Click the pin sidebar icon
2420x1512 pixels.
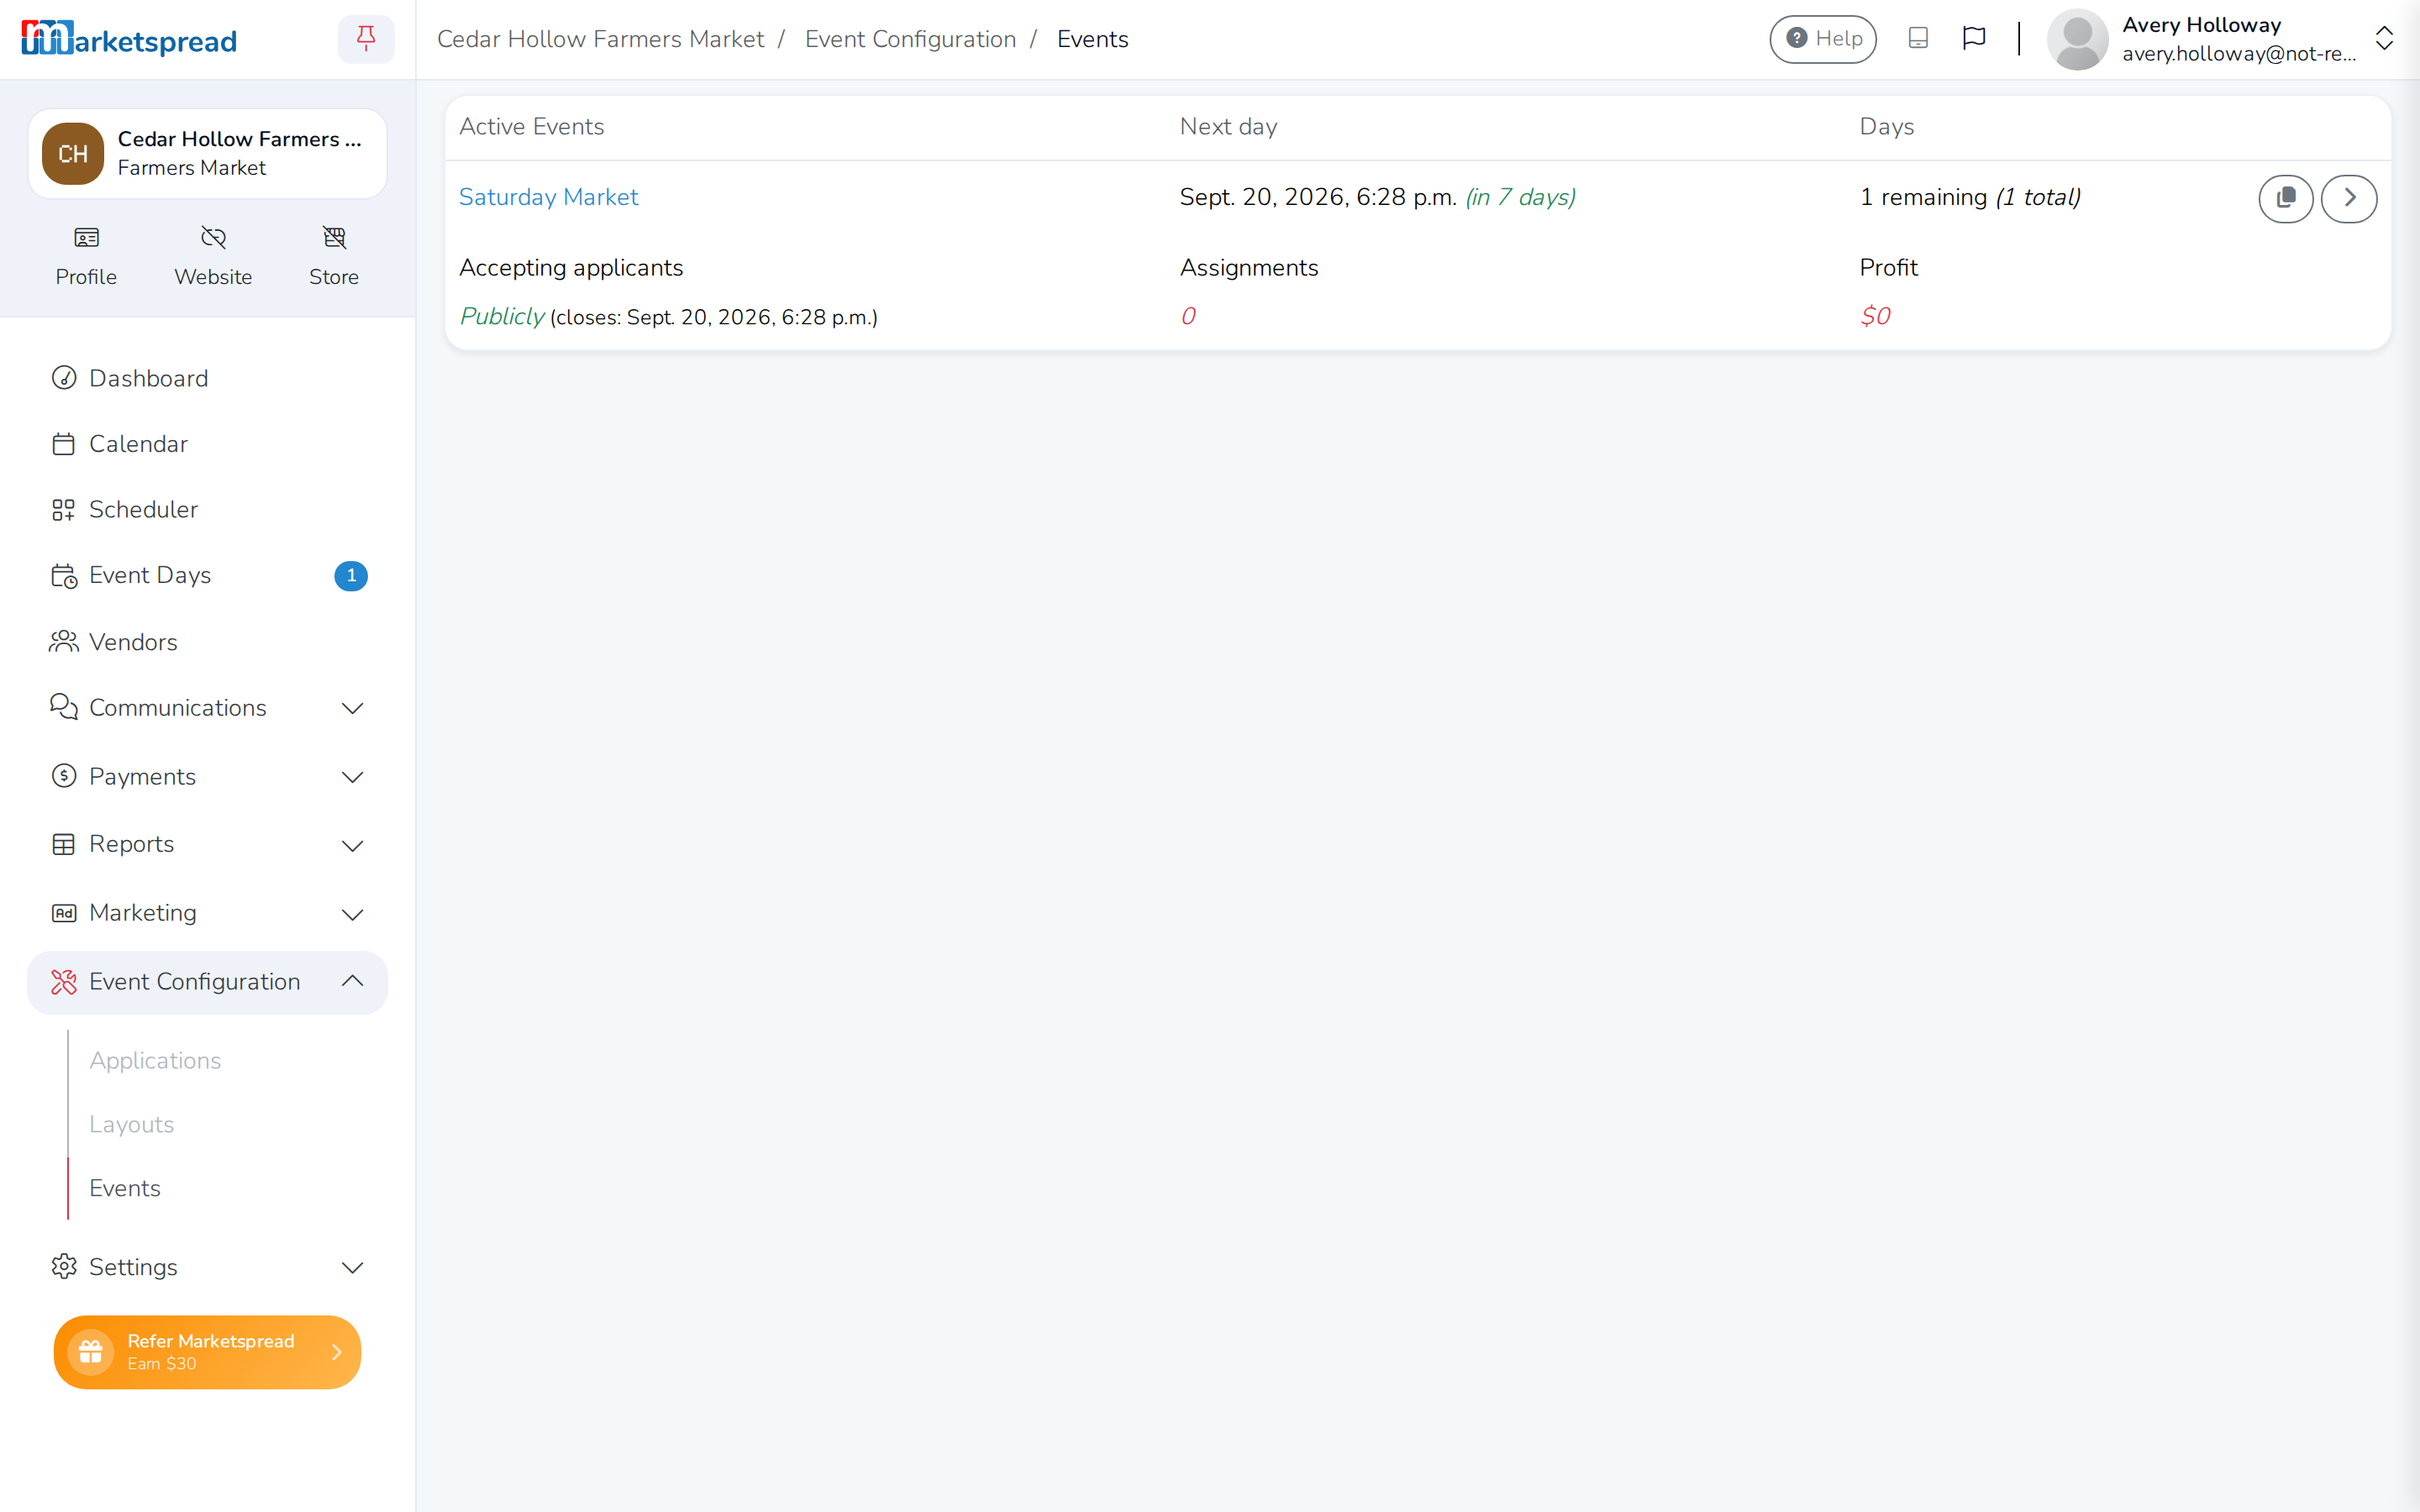tap(366, 39)
